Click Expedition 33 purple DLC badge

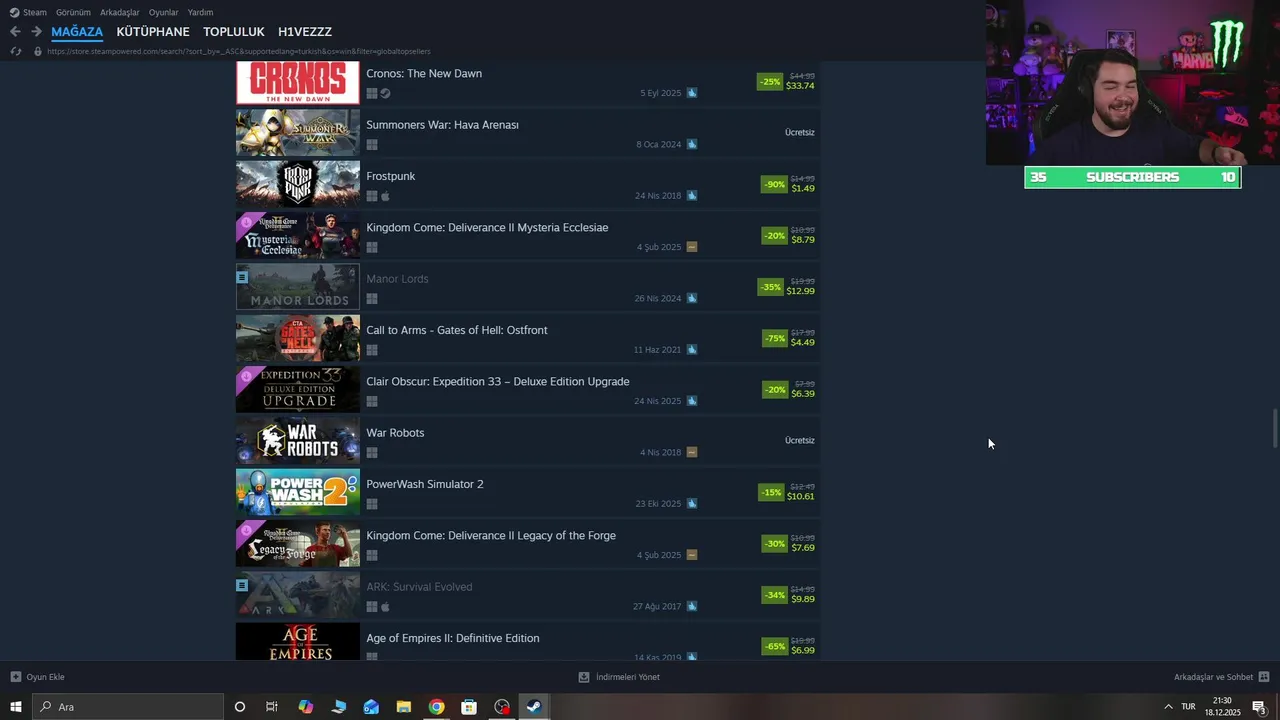pyautogui.click(x=245, y=375)
